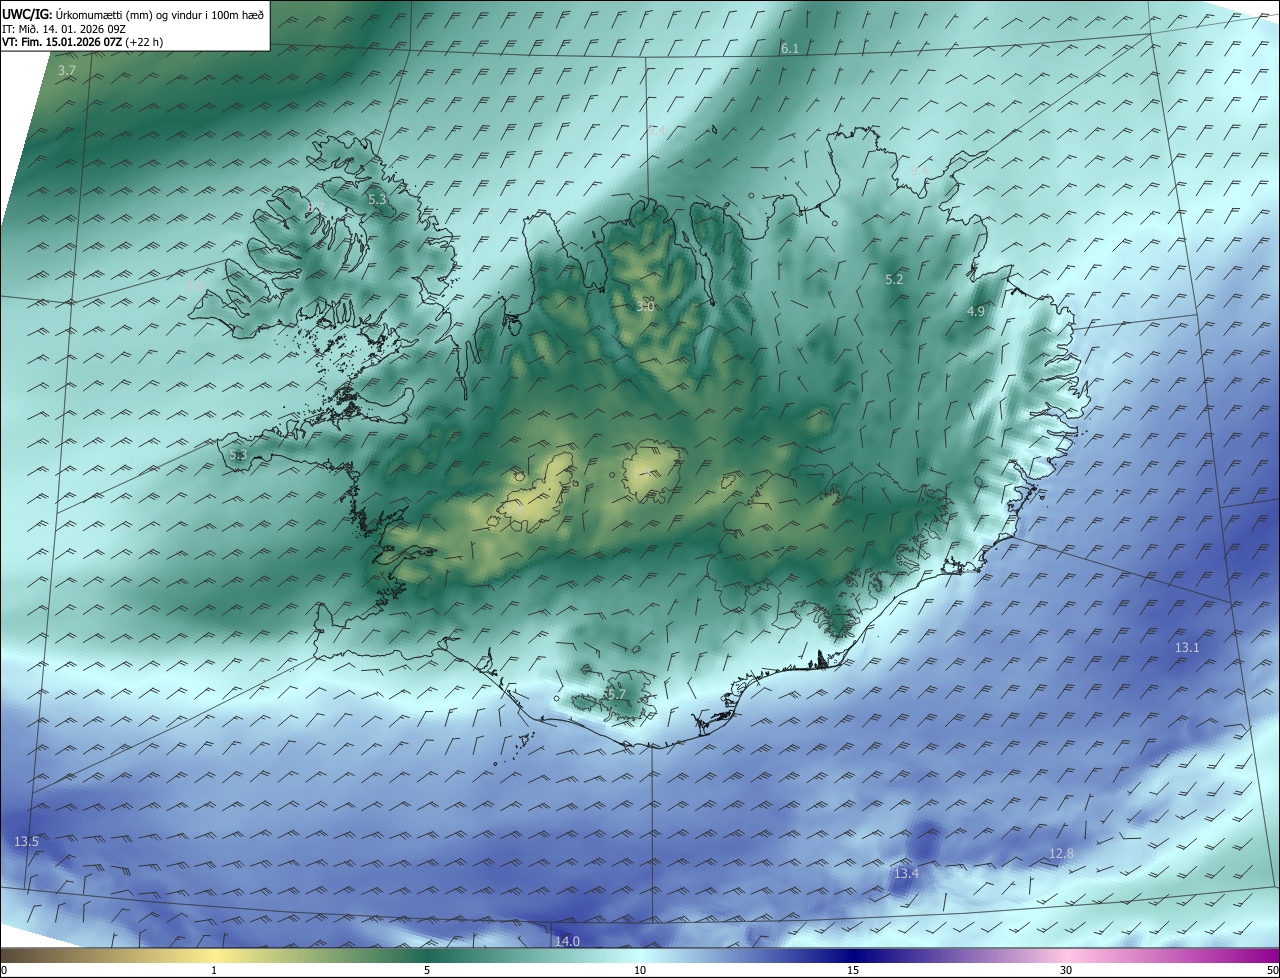Click the 13.4 value label on the map
The image size is (1280, 978).
coord(906,874)
